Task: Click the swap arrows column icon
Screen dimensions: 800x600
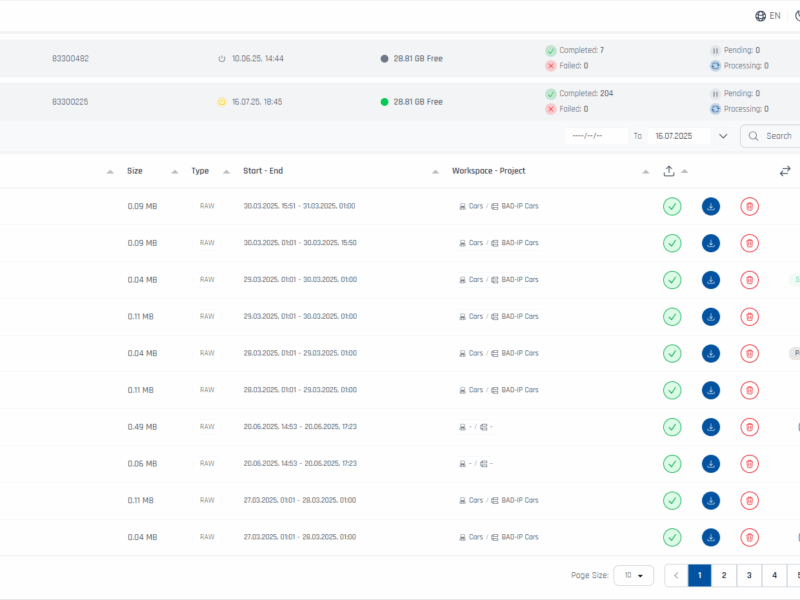Action: coord(785,171)
